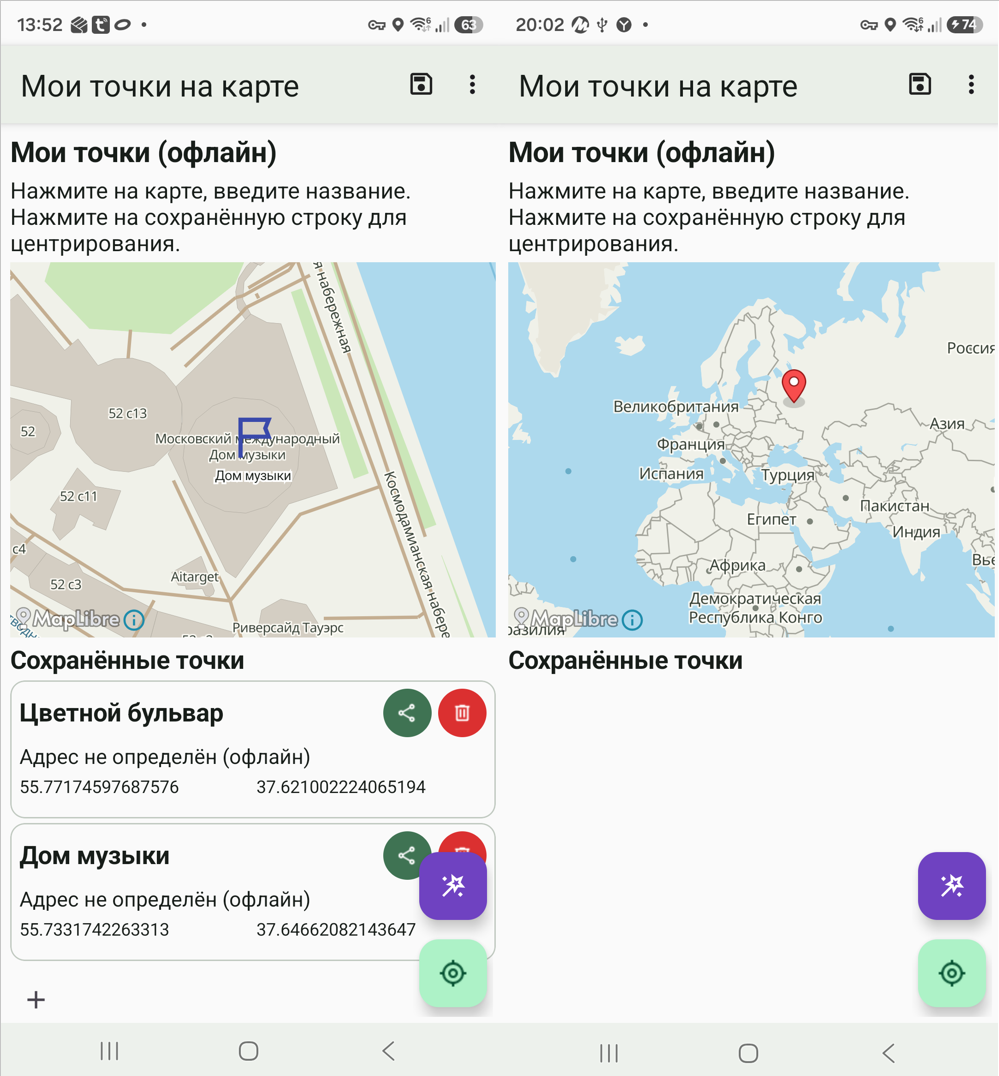Image resolution: width=999 pixels, height=1076 pixels.
Task: Tap the plus icon below saved points
Action: 36,1000
